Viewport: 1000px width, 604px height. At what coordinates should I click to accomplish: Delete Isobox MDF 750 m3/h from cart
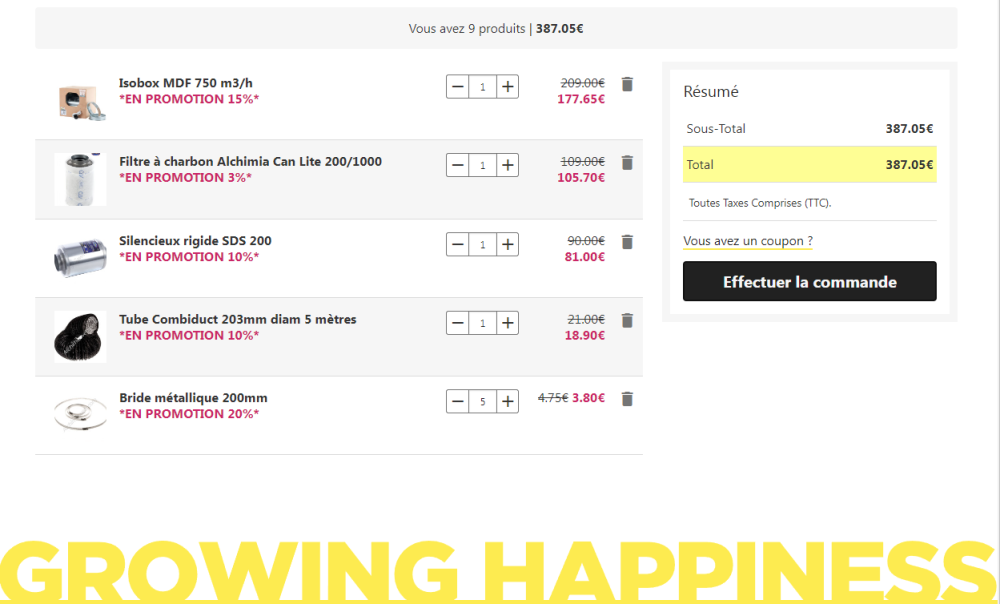[x=627, y=84]
